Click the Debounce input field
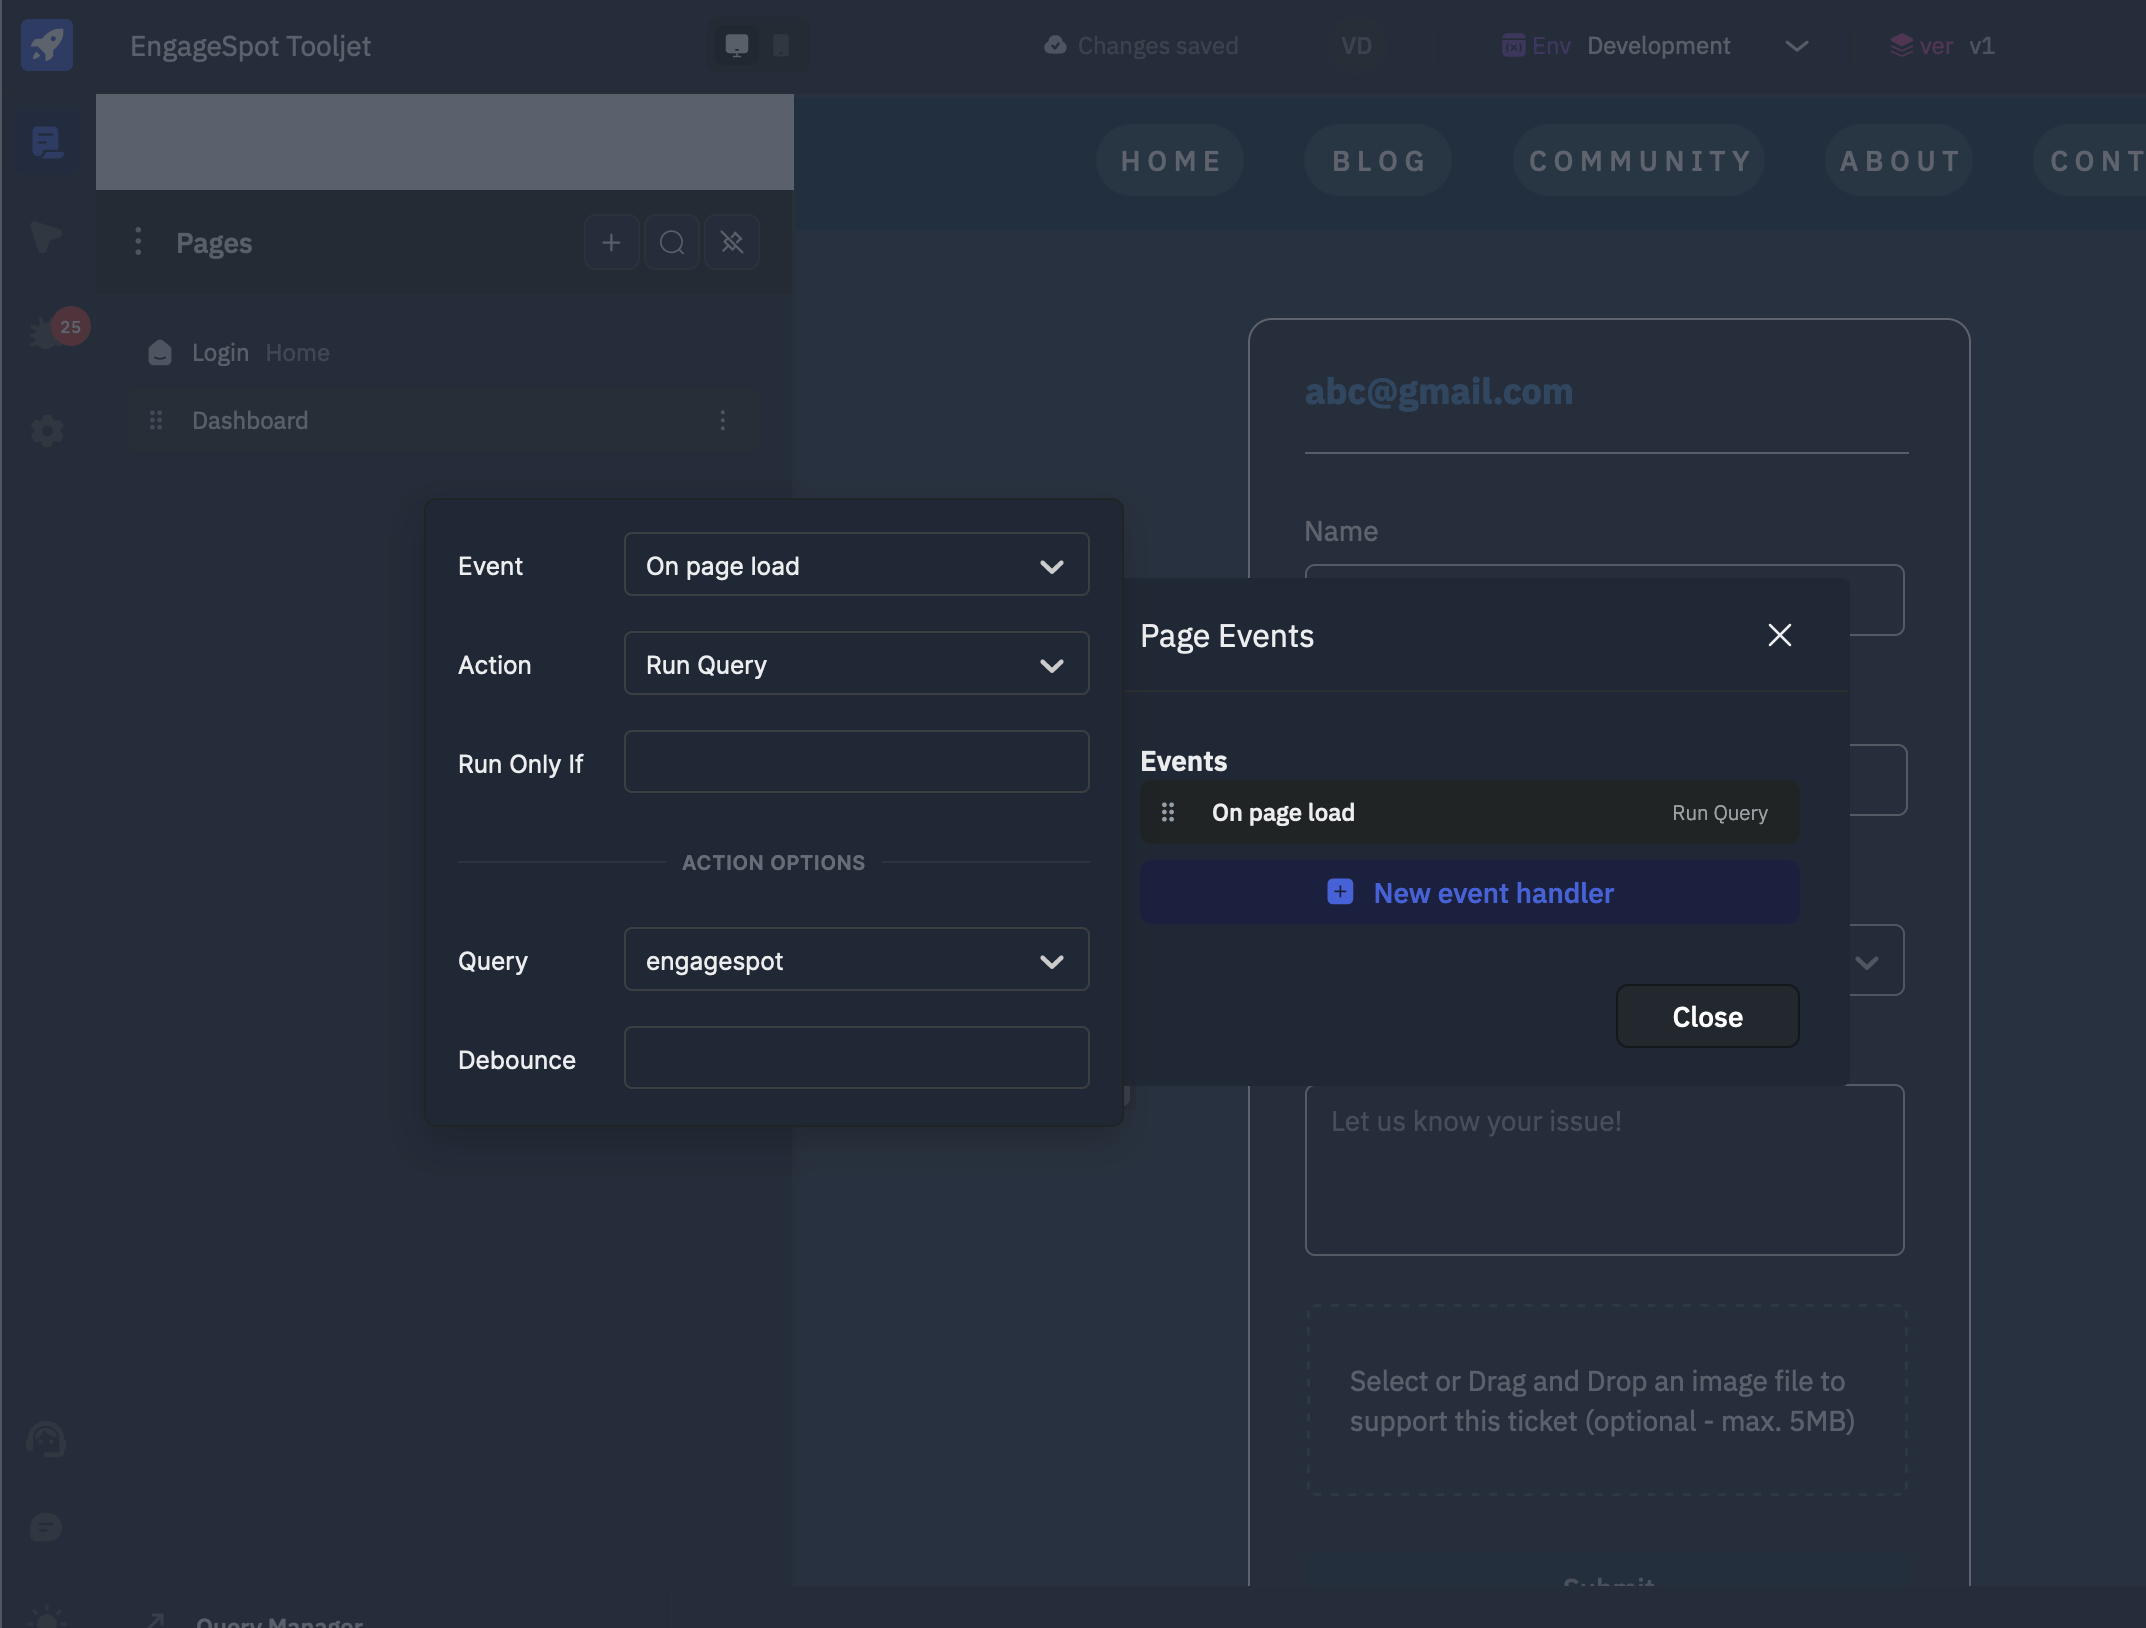This screenshot has height=1628, width=2146. [x=856, y=1058]
